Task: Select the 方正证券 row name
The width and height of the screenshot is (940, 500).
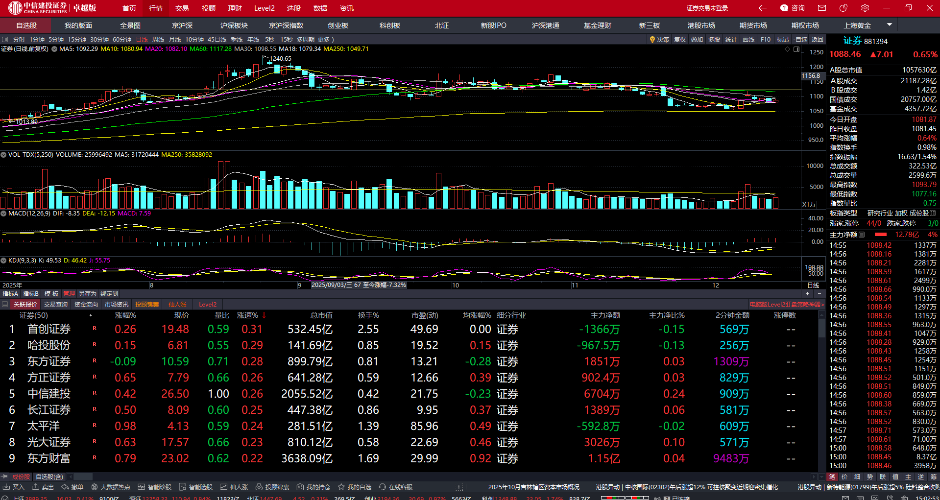Action: click(x=49, y=378)
